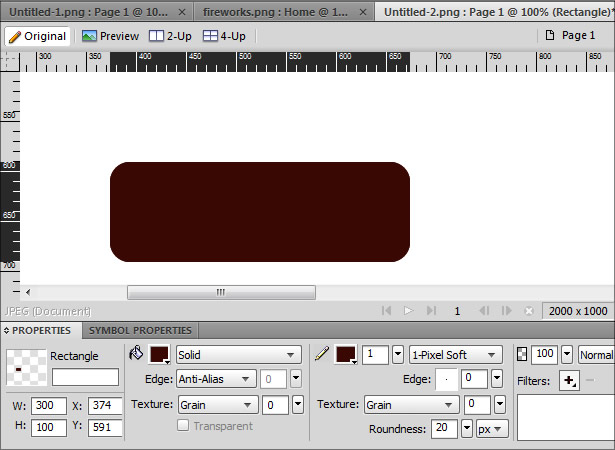Open fill feather amount slider arrow
615x450 pixels.
point(296,379)
